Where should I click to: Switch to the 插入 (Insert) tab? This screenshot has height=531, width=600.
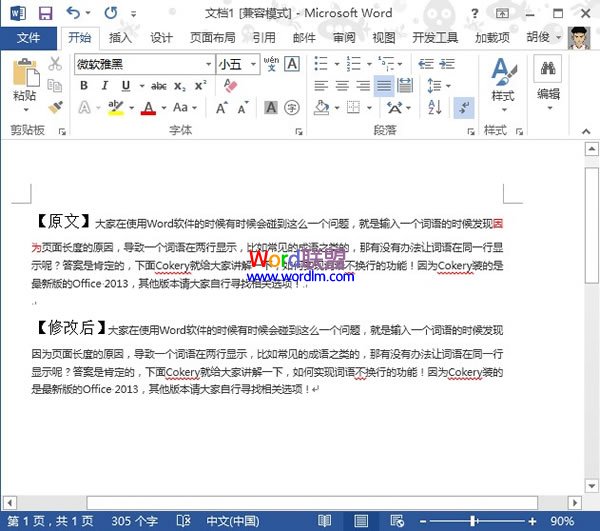click(120, 38)
